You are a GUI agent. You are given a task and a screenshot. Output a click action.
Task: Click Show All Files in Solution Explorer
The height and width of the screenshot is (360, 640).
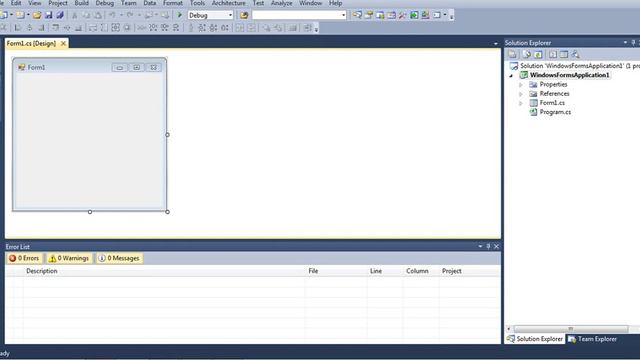(x=527, y=54)
